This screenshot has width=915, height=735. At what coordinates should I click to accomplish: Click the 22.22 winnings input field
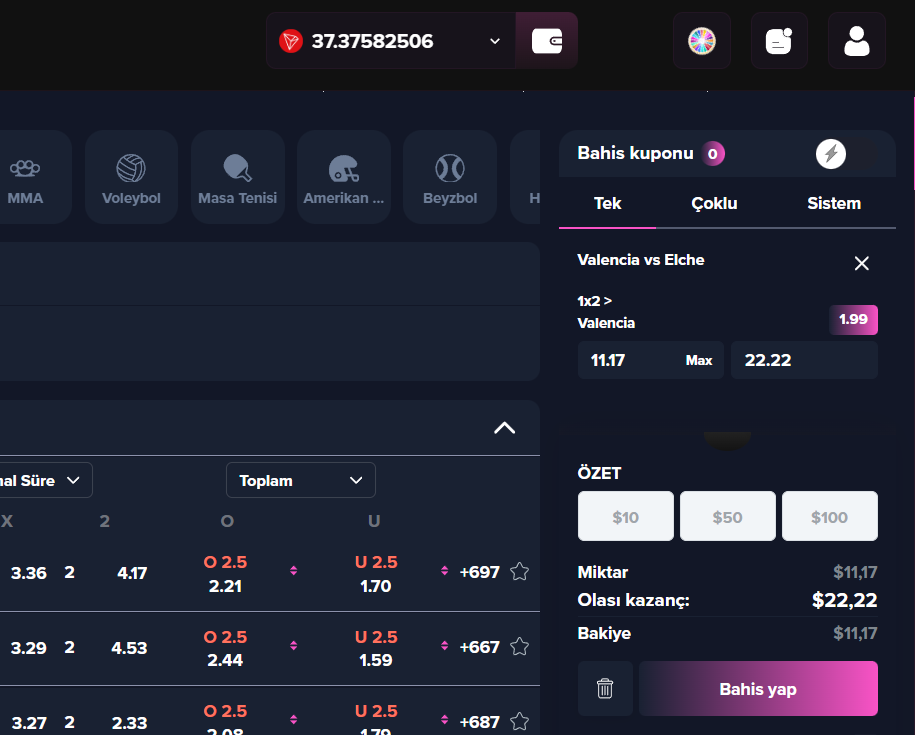click(x=804, y=360)
